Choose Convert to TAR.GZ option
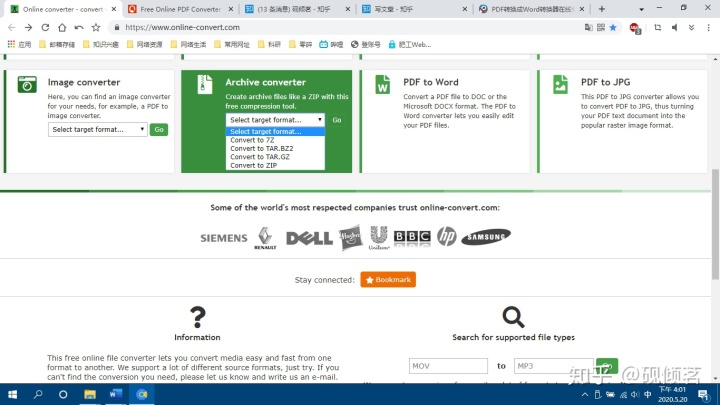The image size is (720, 405). pyautogui.click(x=275, y=157)
